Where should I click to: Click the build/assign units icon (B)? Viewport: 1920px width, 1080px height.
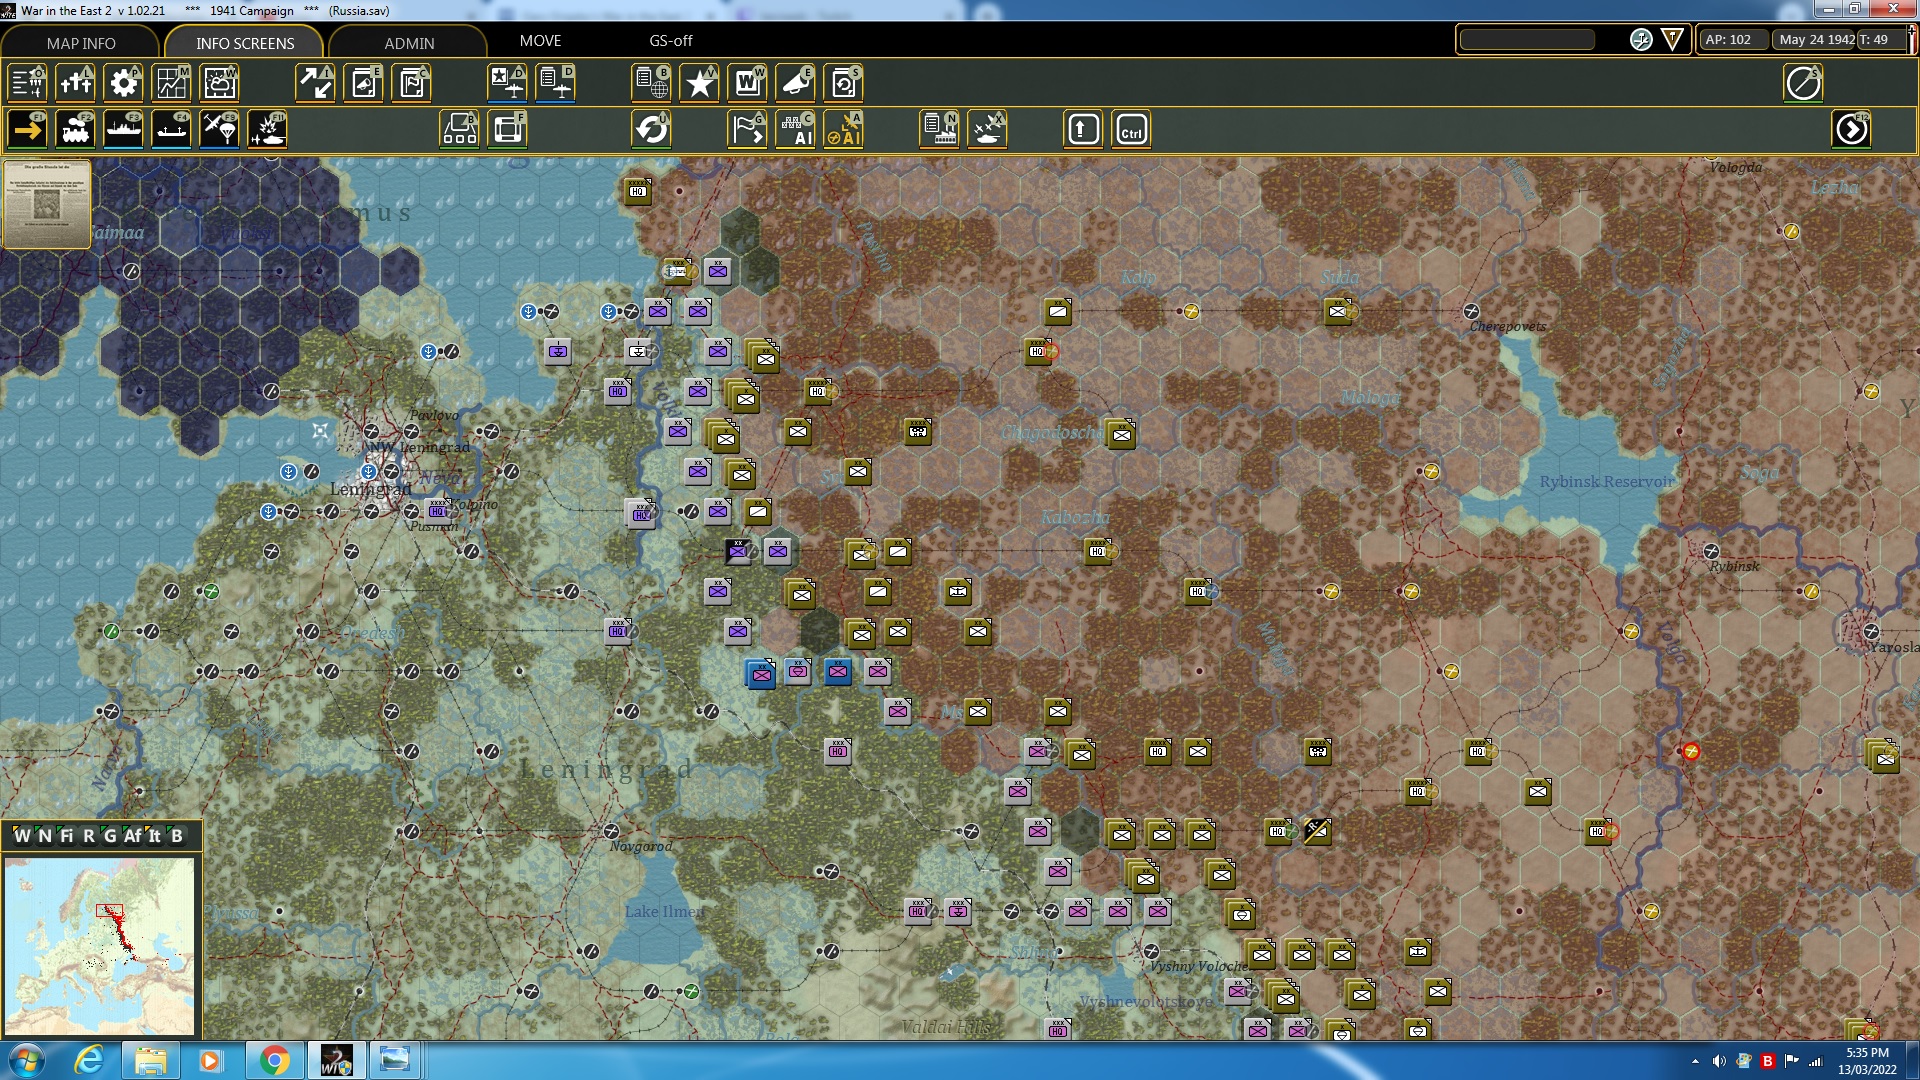pos(460,130)
